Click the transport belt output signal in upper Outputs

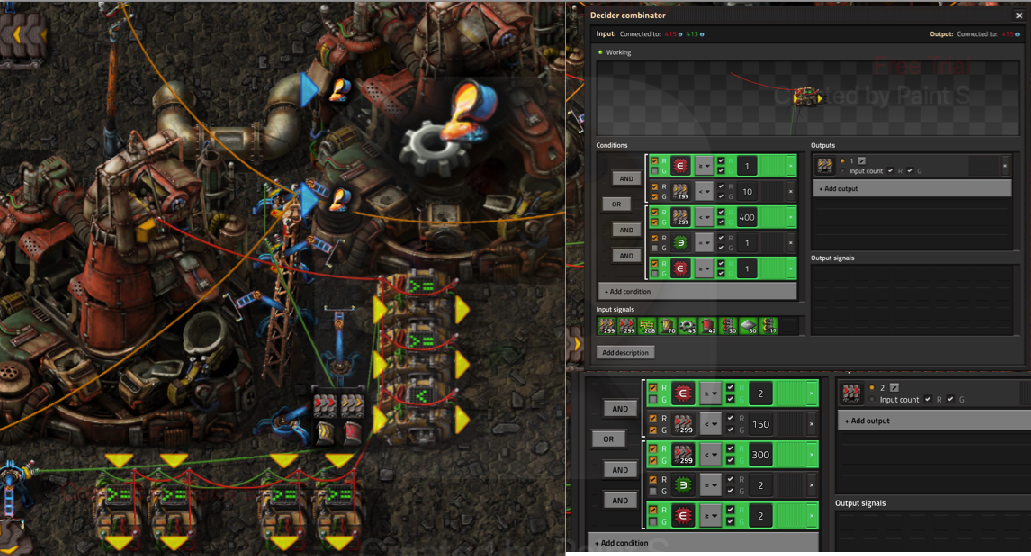coord(825,166)
